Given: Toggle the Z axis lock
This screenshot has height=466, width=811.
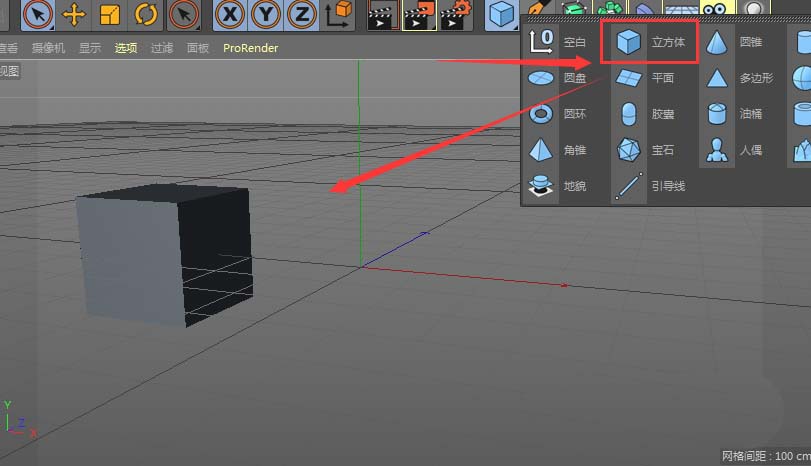Looking at the screenshot, I should (302, 14).
